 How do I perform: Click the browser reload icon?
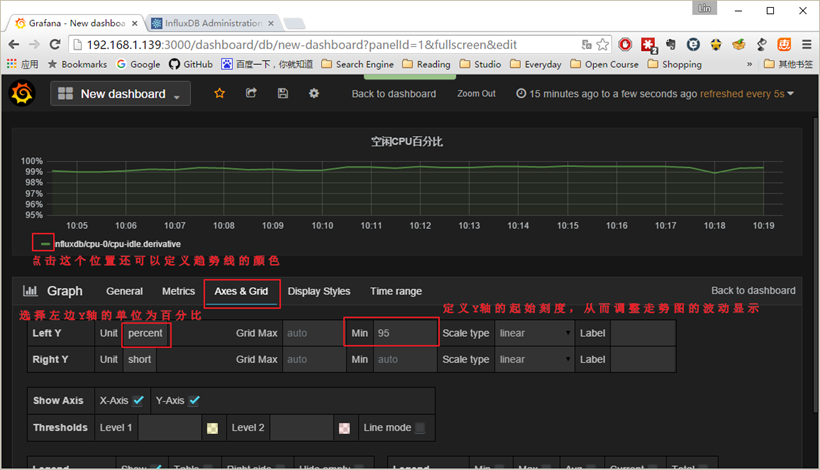(56, 44)
